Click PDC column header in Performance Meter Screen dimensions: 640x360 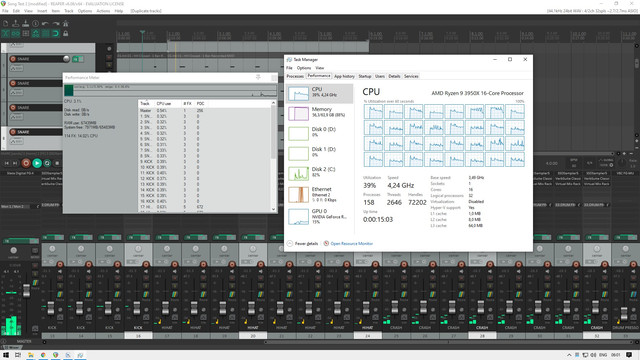[200, 104]
